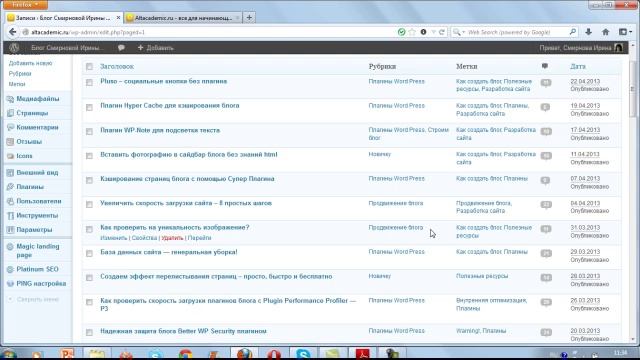Bookmark page with the star icon
Viewport: 640px width, 360px height.
click(412, 32)
